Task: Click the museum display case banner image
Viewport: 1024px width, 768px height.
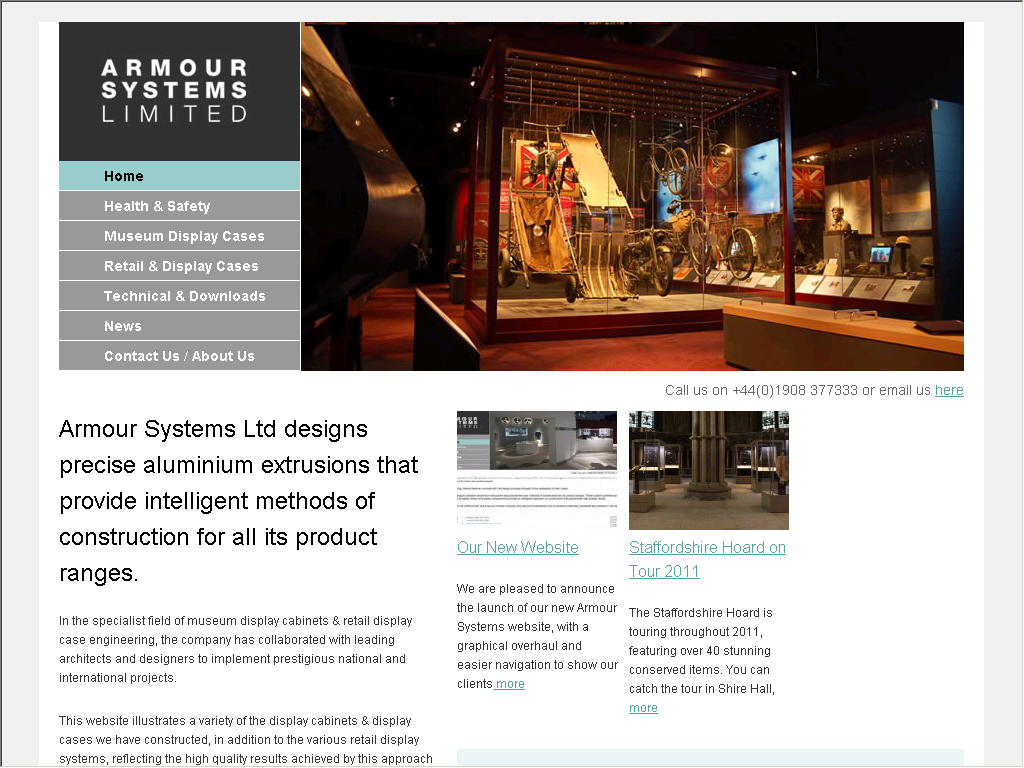Action: [x=632, y=197]
